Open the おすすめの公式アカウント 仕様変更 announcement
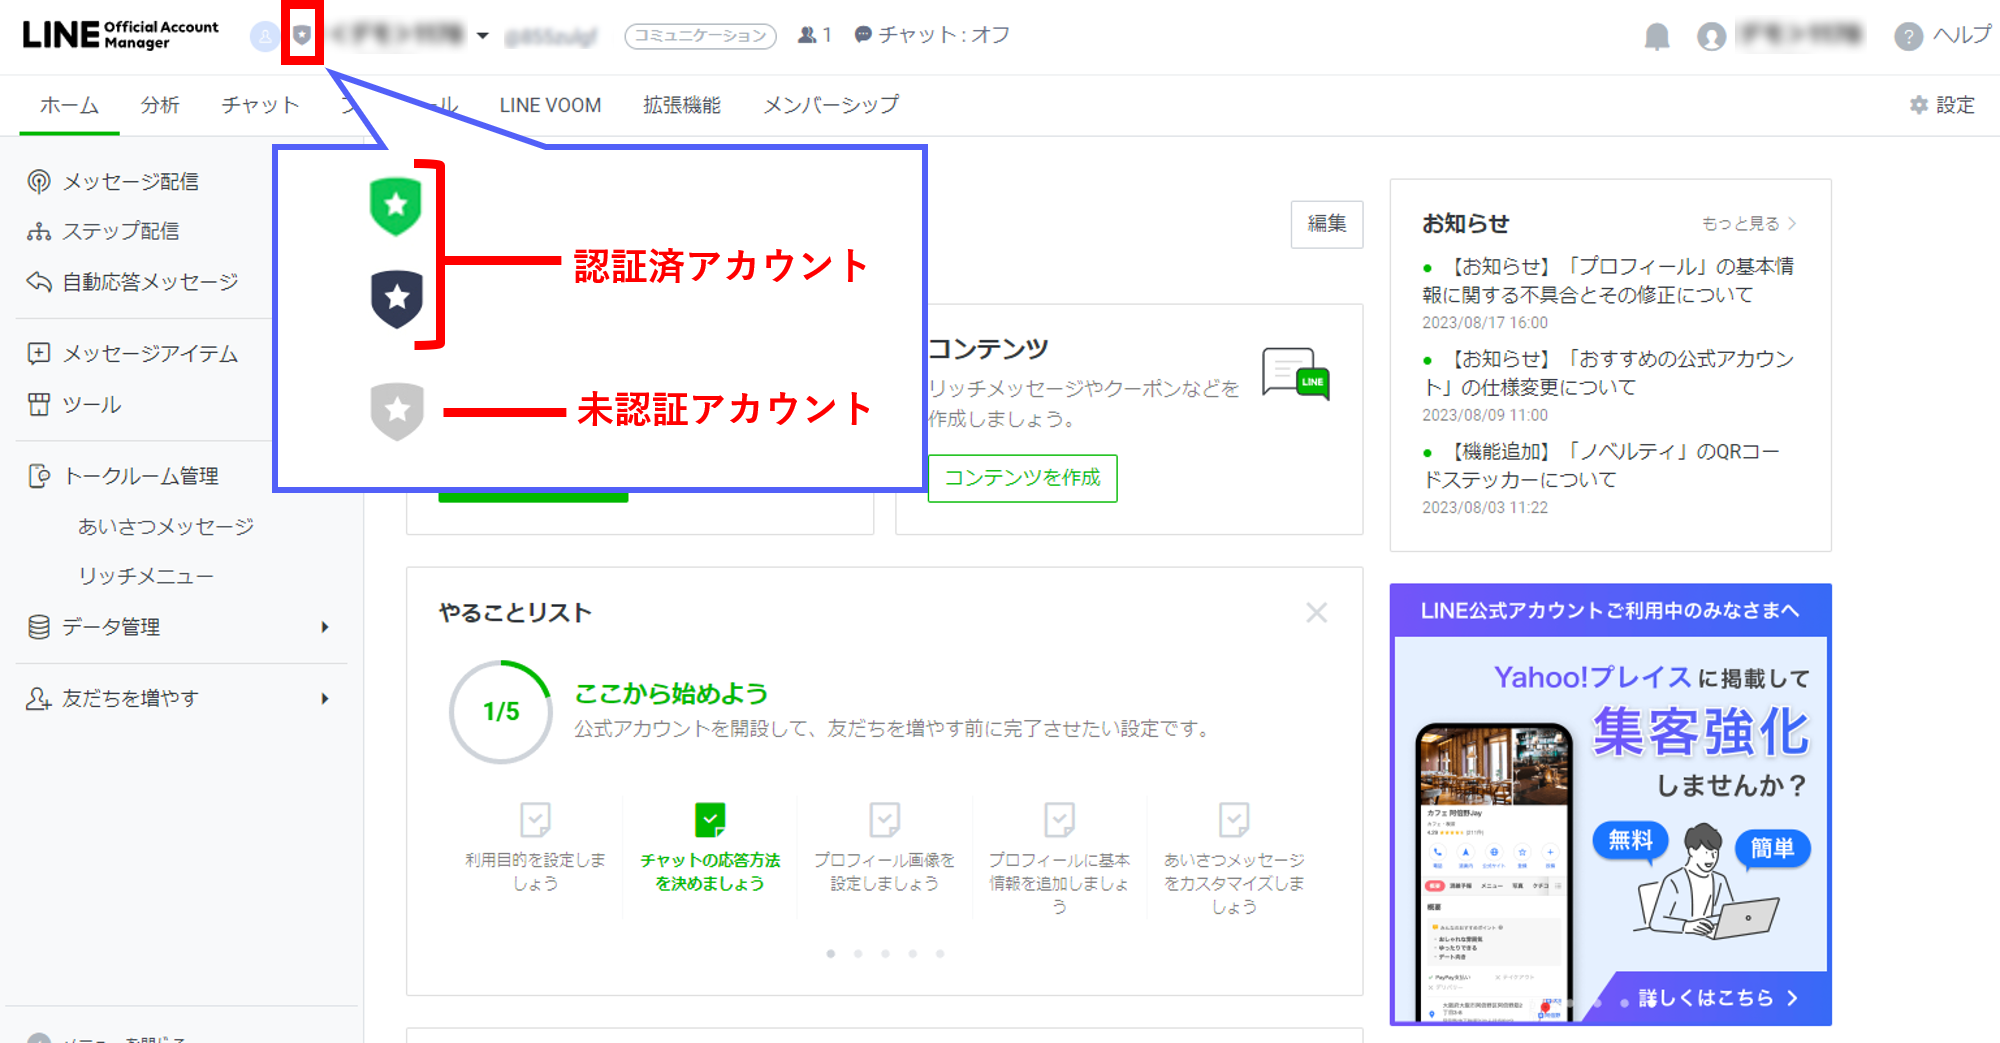Image resolution: width=2000 pixels, height=1043 pixels. [1608, 373]
